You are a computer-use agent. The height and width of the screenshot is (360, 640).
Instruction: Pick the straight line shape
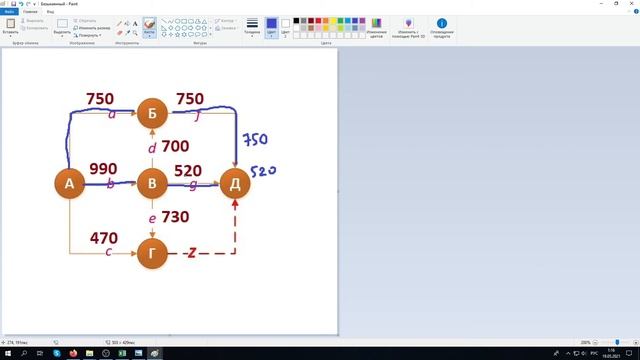(164, 21)
